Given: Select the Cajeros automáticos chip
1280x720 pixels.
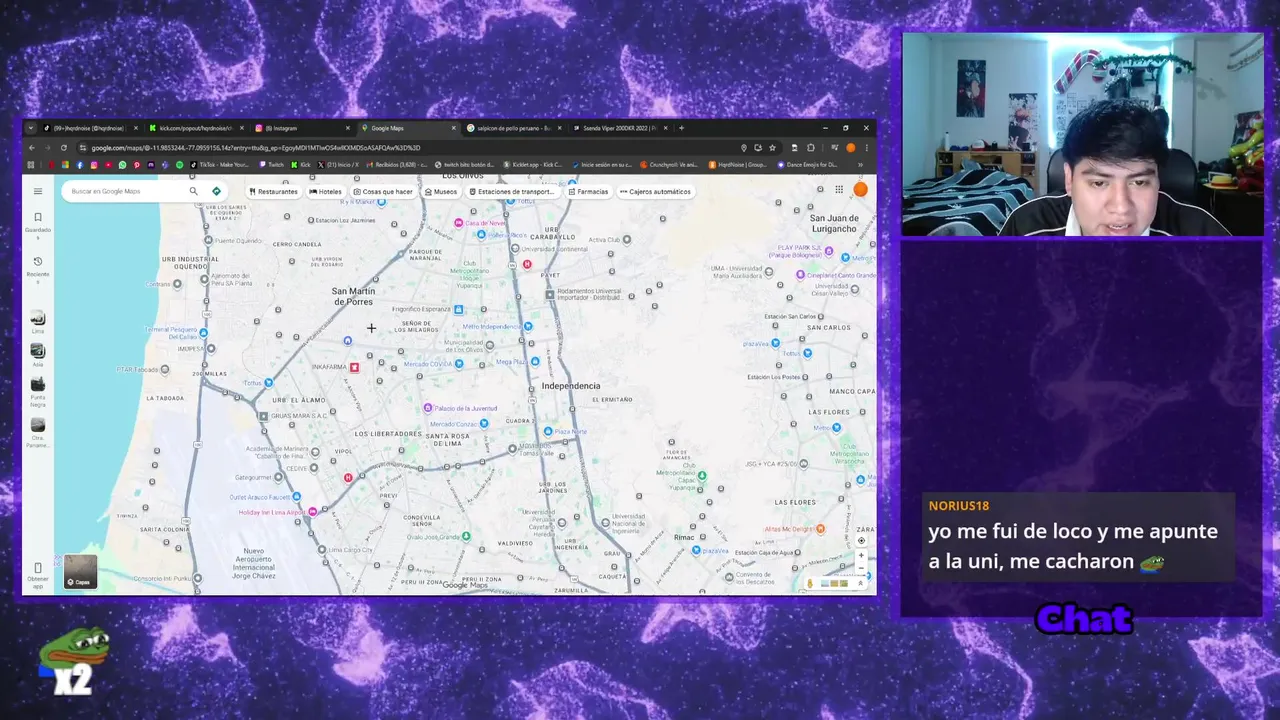Looking at the screenshot, I should 656,191.
